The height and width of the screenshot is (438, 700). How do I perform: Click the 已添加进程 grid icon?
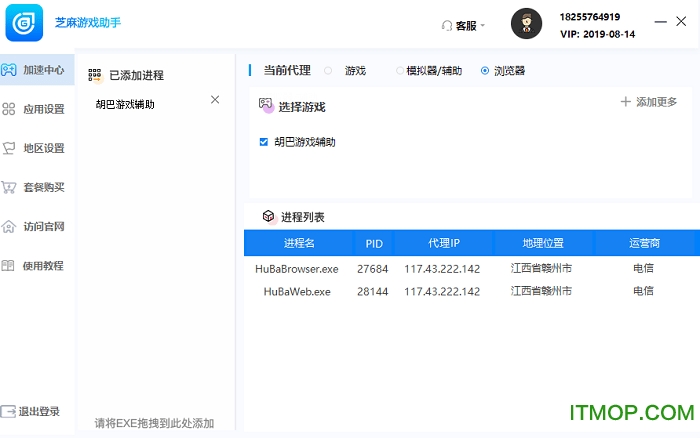pyautogui.click(x=95, y=75)
